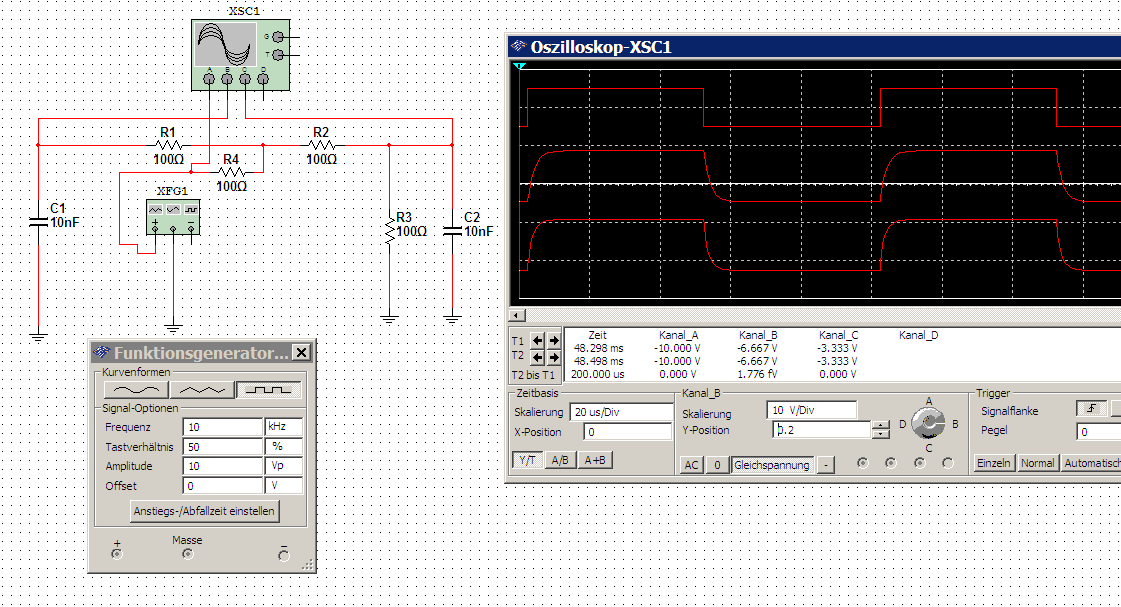Move cursor T2 right with arrow

point(553,356)
